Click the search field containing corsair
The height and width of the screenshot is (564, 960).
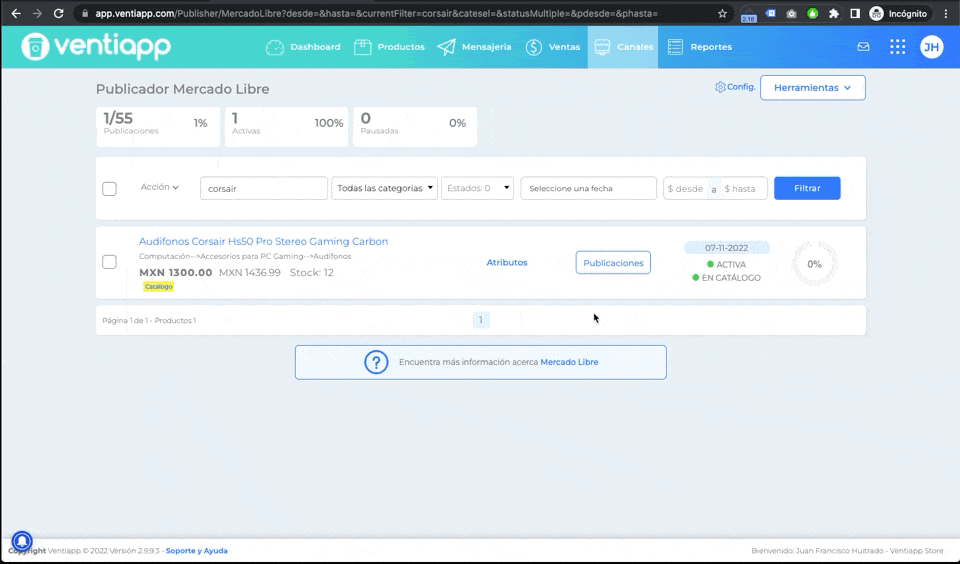(x=264, y=189)
